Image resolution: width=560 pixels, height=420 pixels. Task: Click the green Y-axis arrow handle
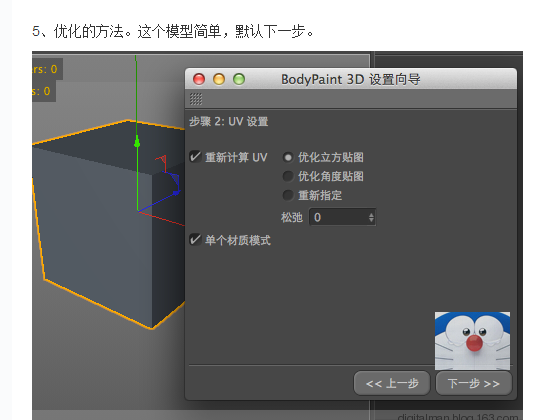pos(137,142)
